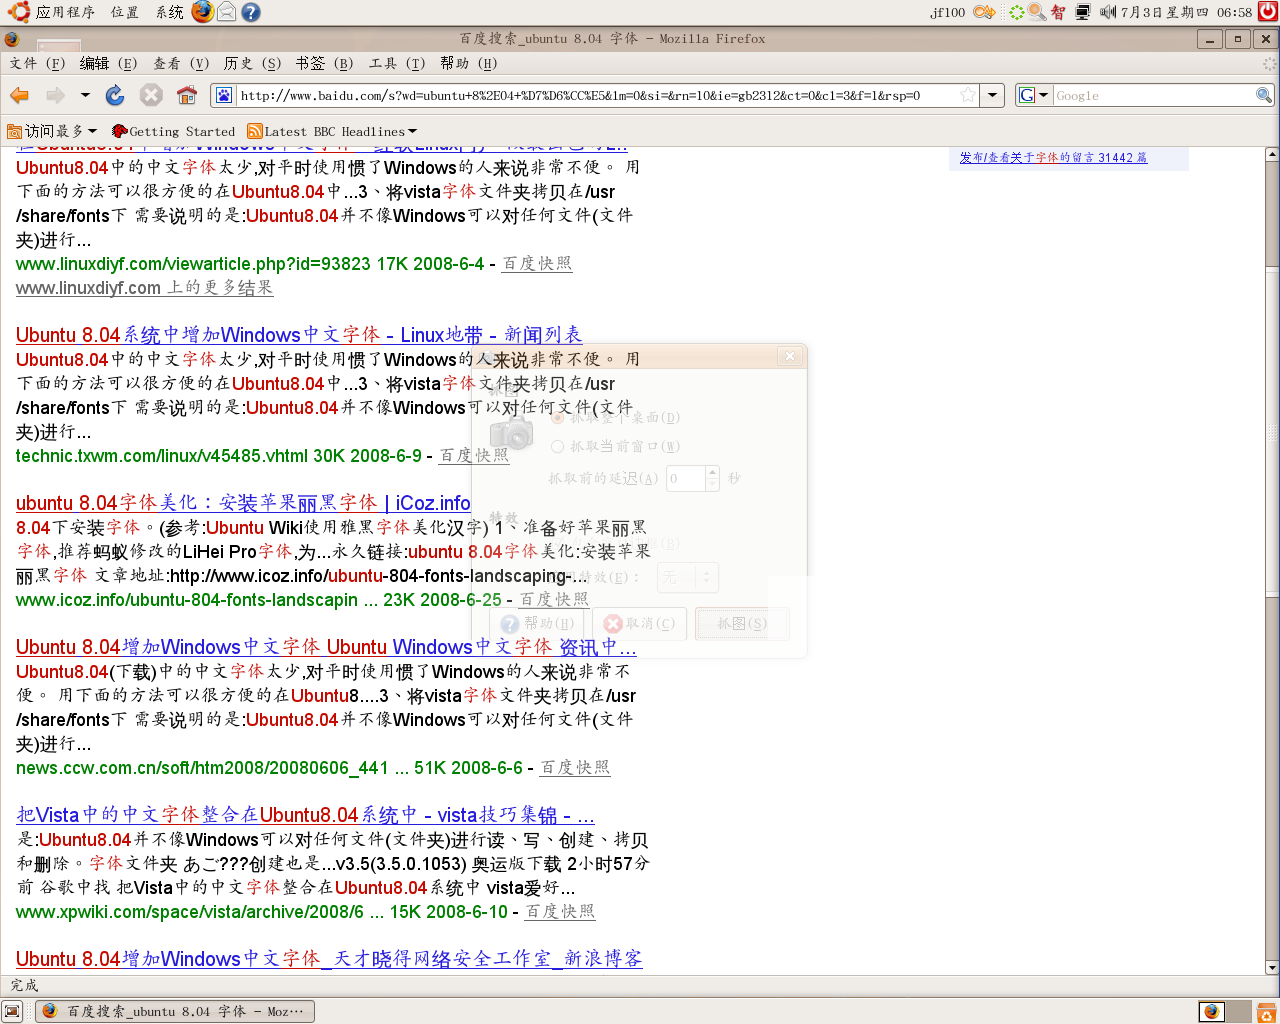
Task: Click the vertical scrollbar up arrow
Action: click(x=1272, y=155)
